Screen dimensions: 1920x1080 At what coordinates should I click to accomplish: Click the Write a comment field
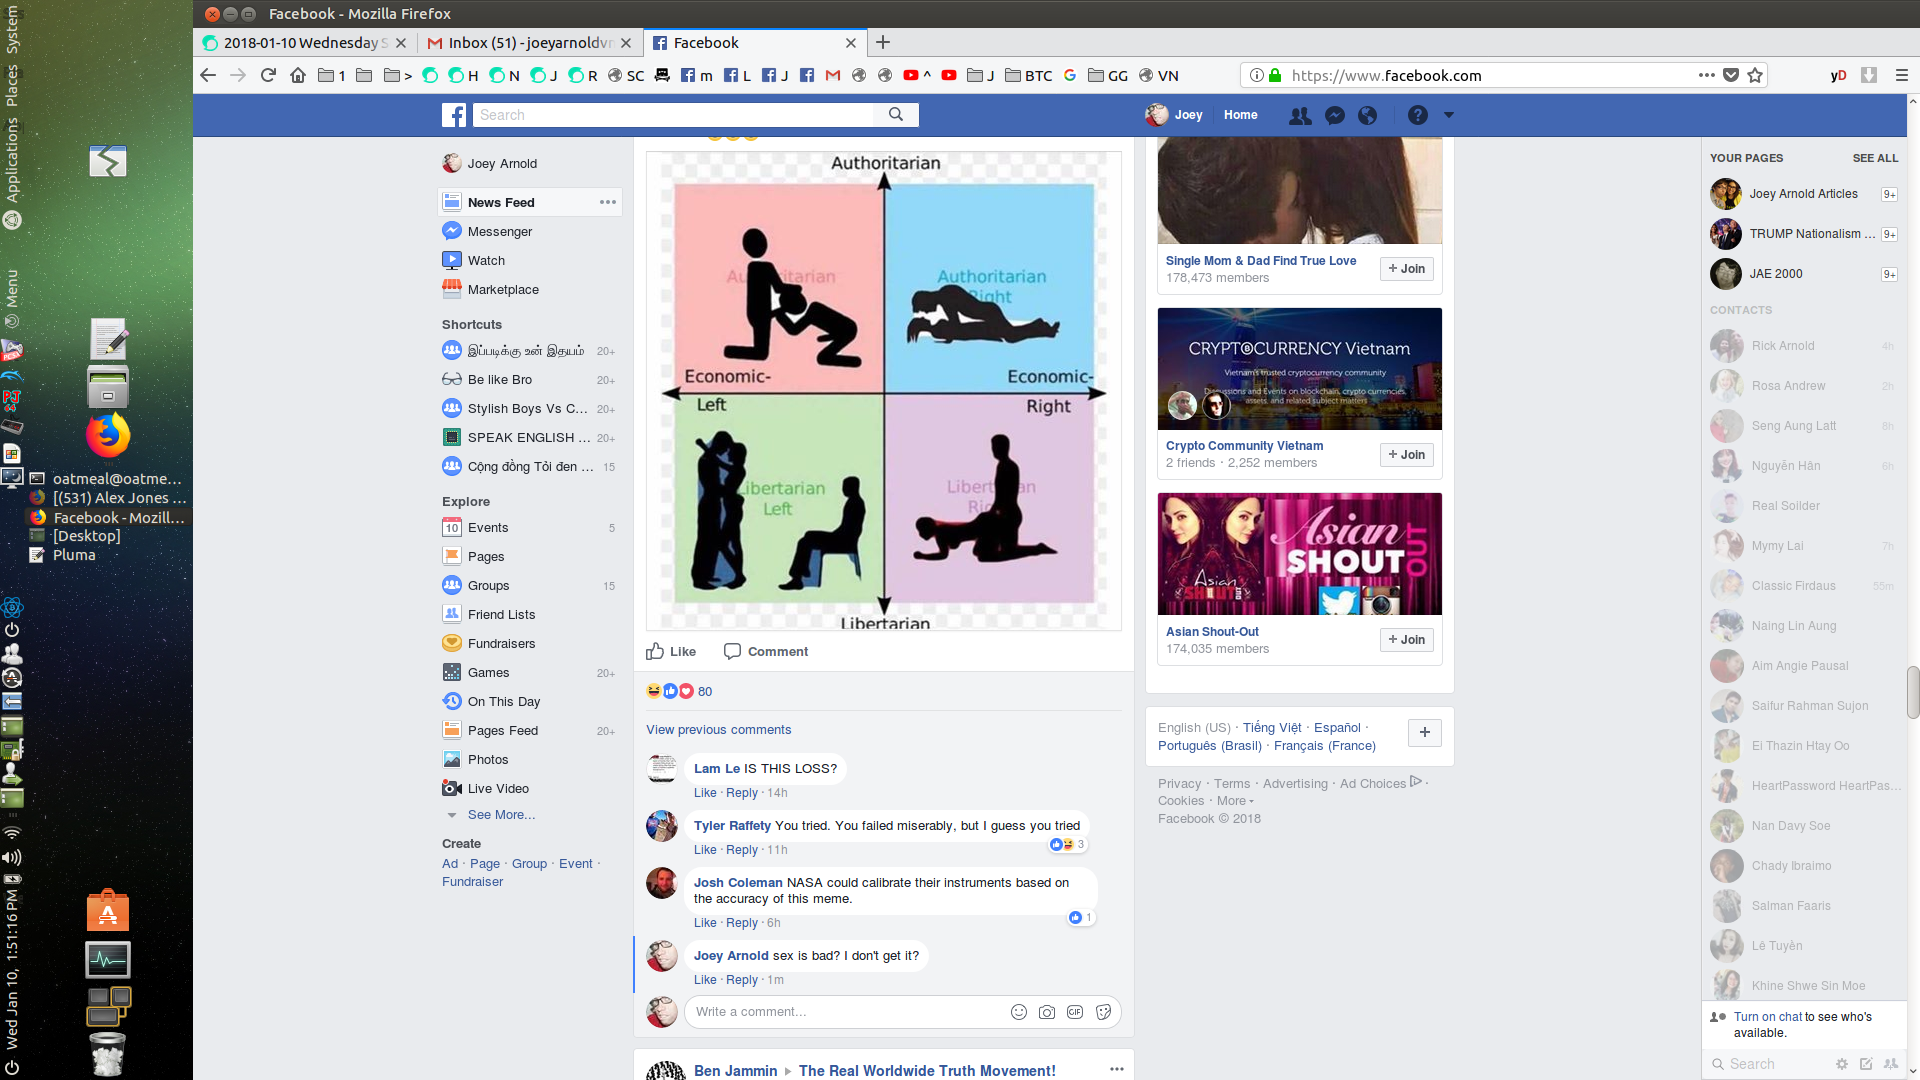pyautogui.click(x=850, y=1011)
